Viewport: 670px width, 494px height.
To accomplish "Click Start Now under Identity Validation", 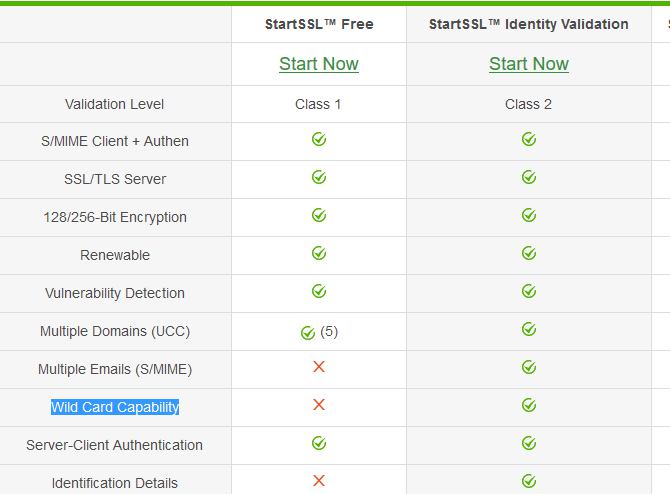I will click(528, 64).
